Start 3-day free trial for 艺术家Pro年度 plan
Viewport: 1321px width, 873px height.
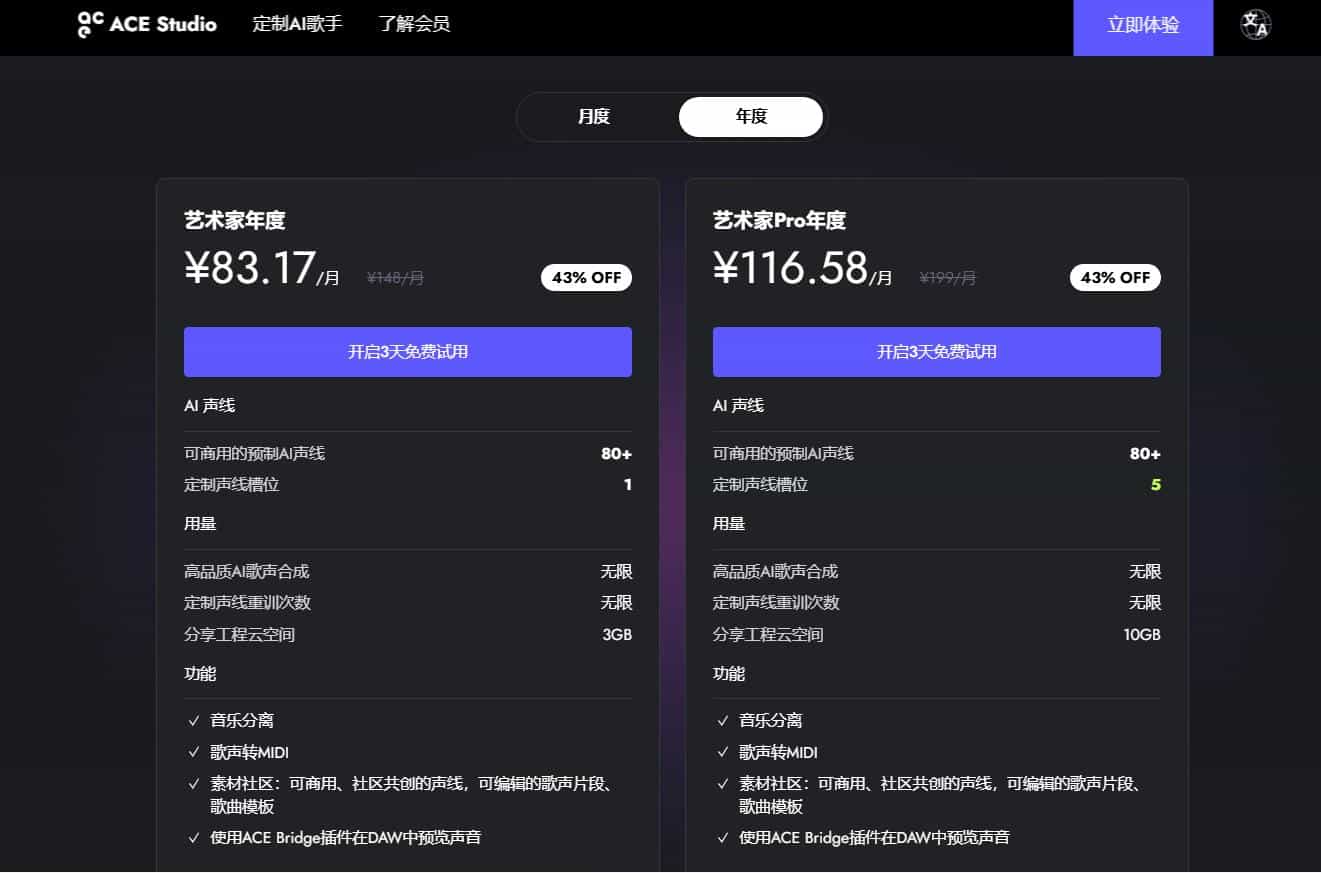(x=937, y=352)
